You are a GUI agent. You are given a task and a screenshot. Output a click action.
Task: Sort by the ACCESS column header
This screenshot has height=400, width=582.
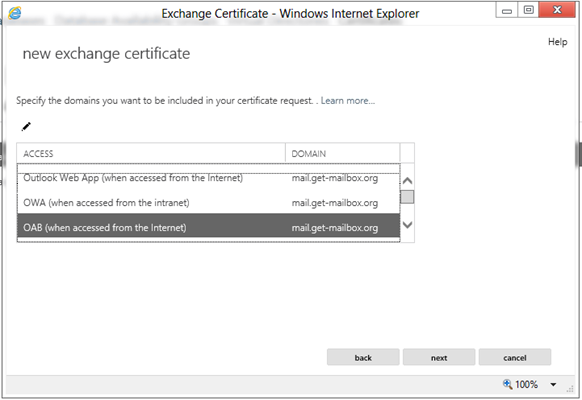click(151, 153)
